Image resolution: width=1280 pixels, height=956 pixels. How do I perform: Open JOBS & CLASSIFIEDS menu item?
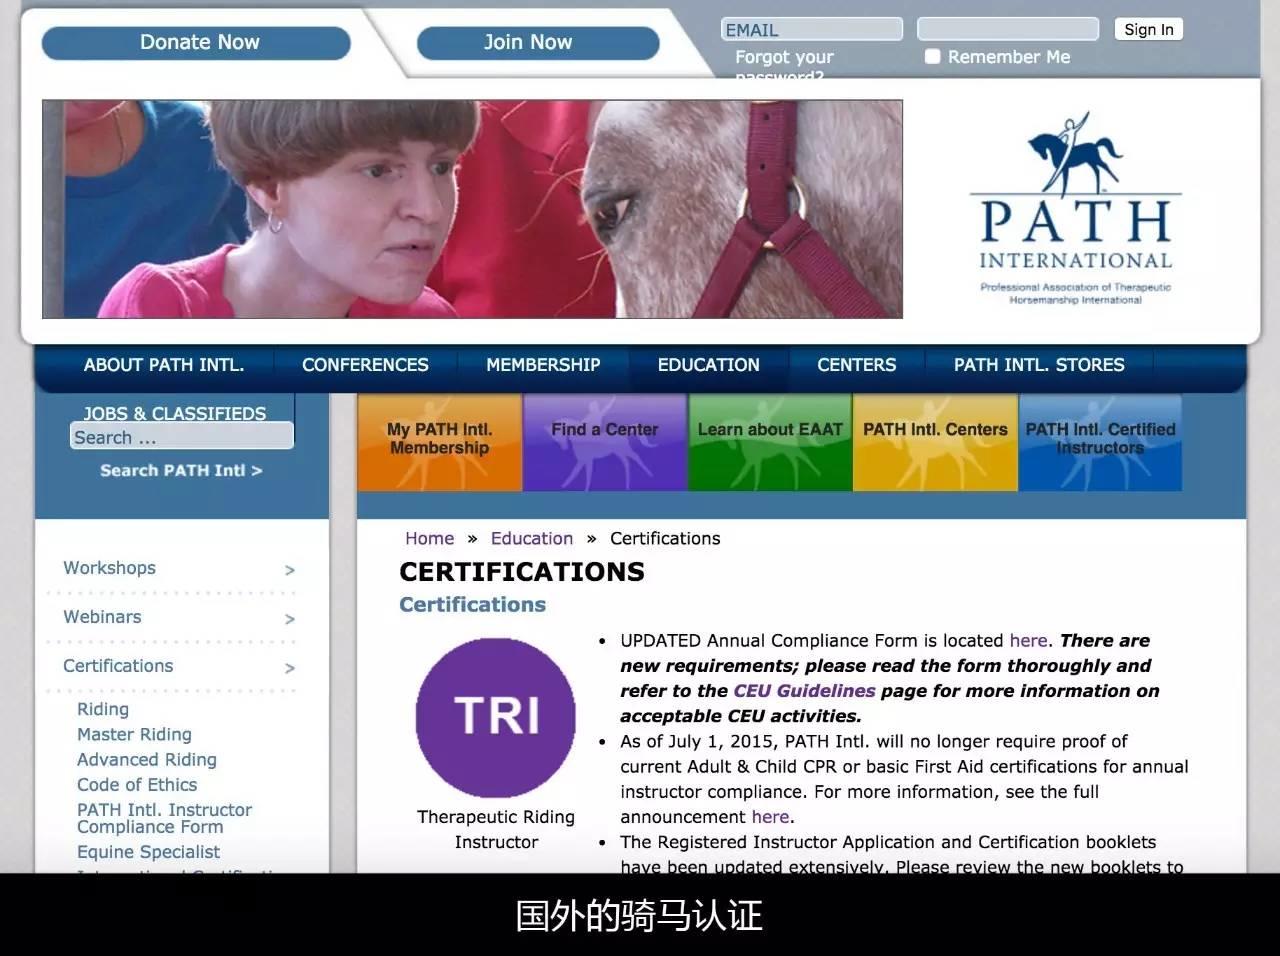tap(175, 412)
